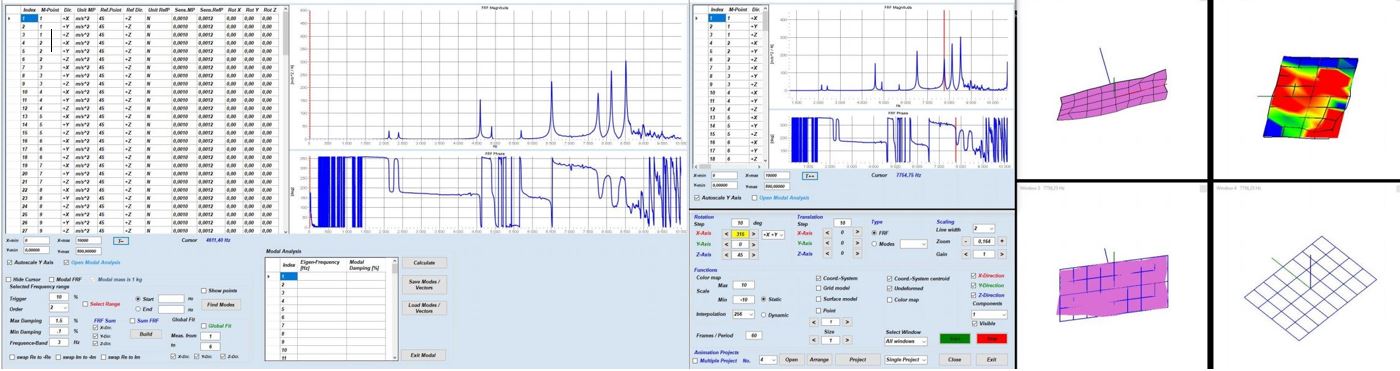Screen dimensions: 1400x371
Task: Increase the X-Axis rotation with its right arrow
Action: 754,234
